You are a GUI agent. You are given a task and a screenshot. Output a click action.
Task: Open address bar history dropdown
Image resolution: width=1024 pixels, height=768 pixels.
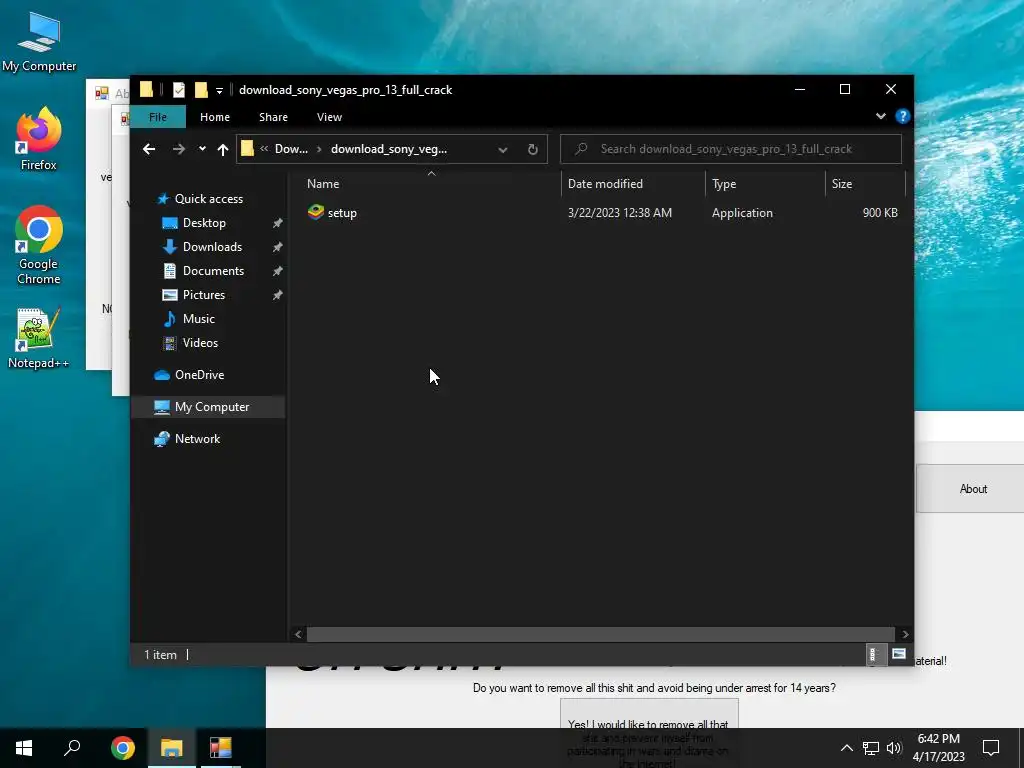503,150
